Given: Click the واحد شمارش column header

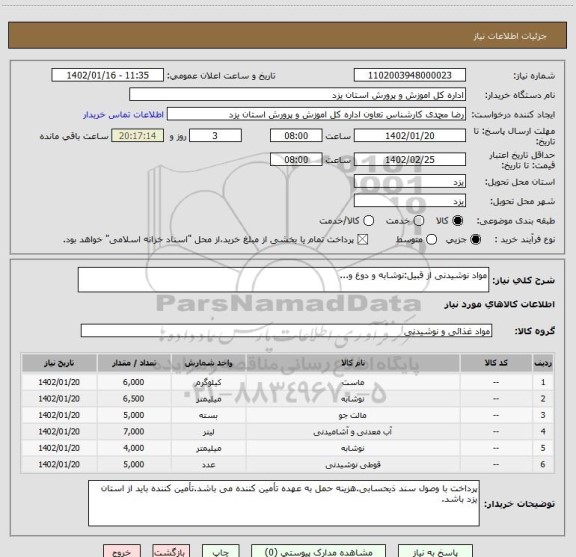Looking at the screenshot, I should click(209, 363).
